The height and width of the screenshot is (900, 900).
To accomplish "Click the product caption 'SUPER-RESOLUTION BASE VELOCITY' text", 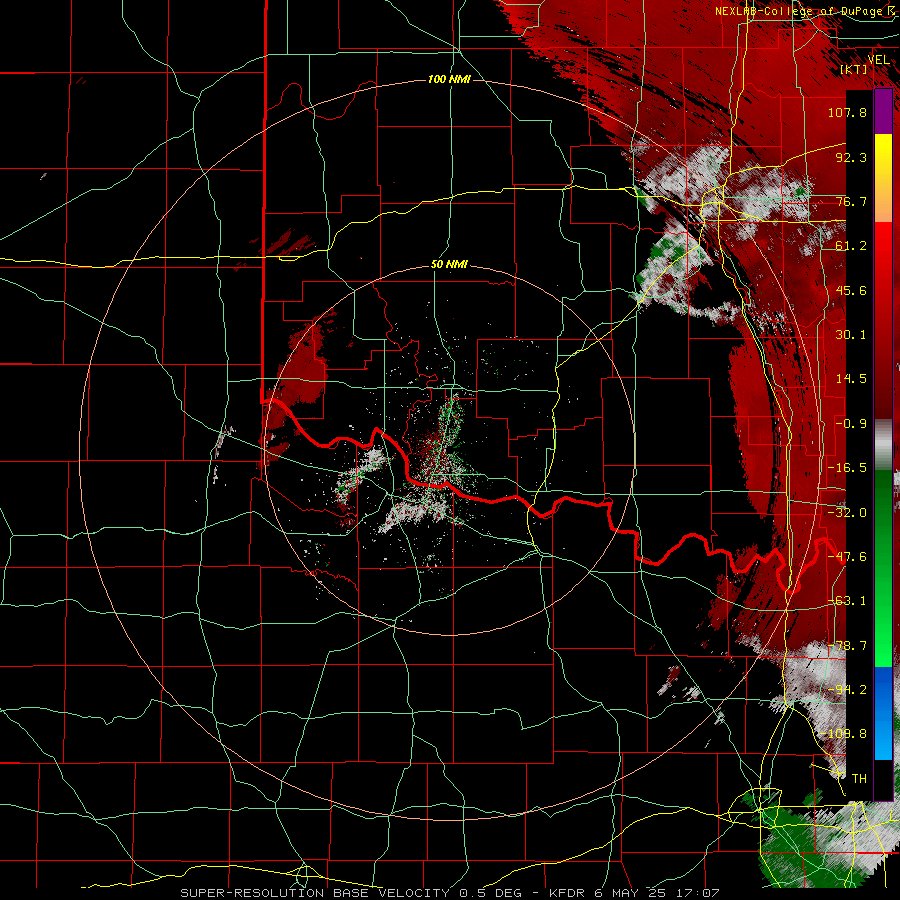I will 317,893.
